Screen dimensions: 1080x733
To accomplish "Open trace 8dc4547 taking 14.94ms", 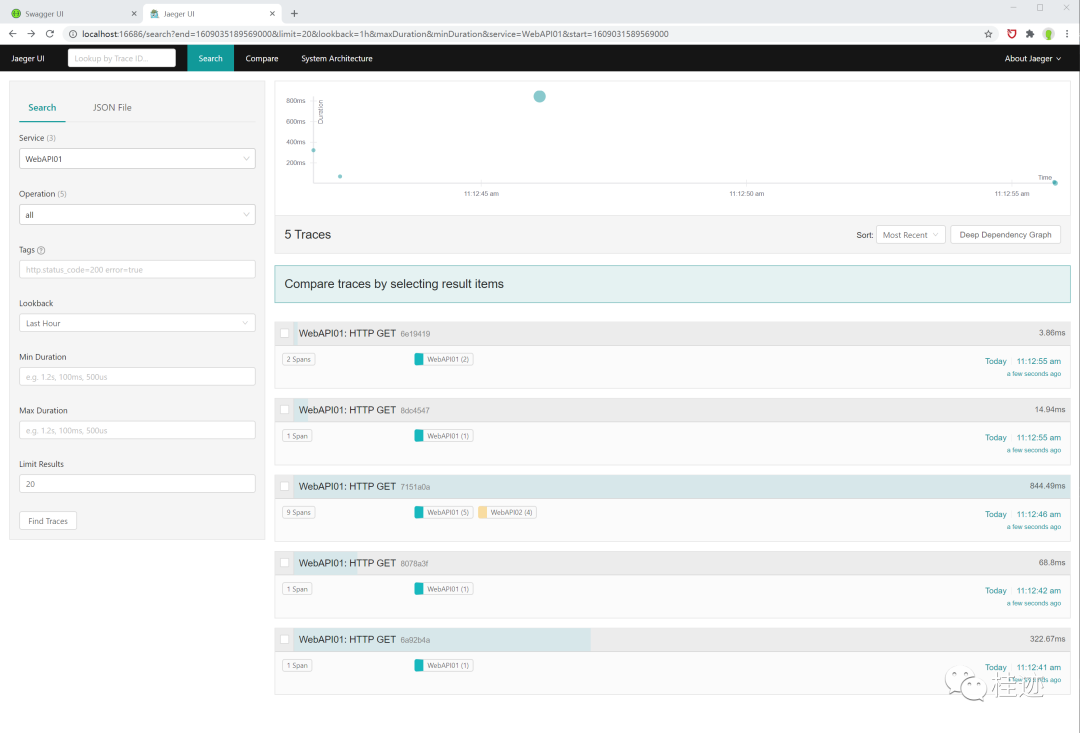I will [672, 410].
